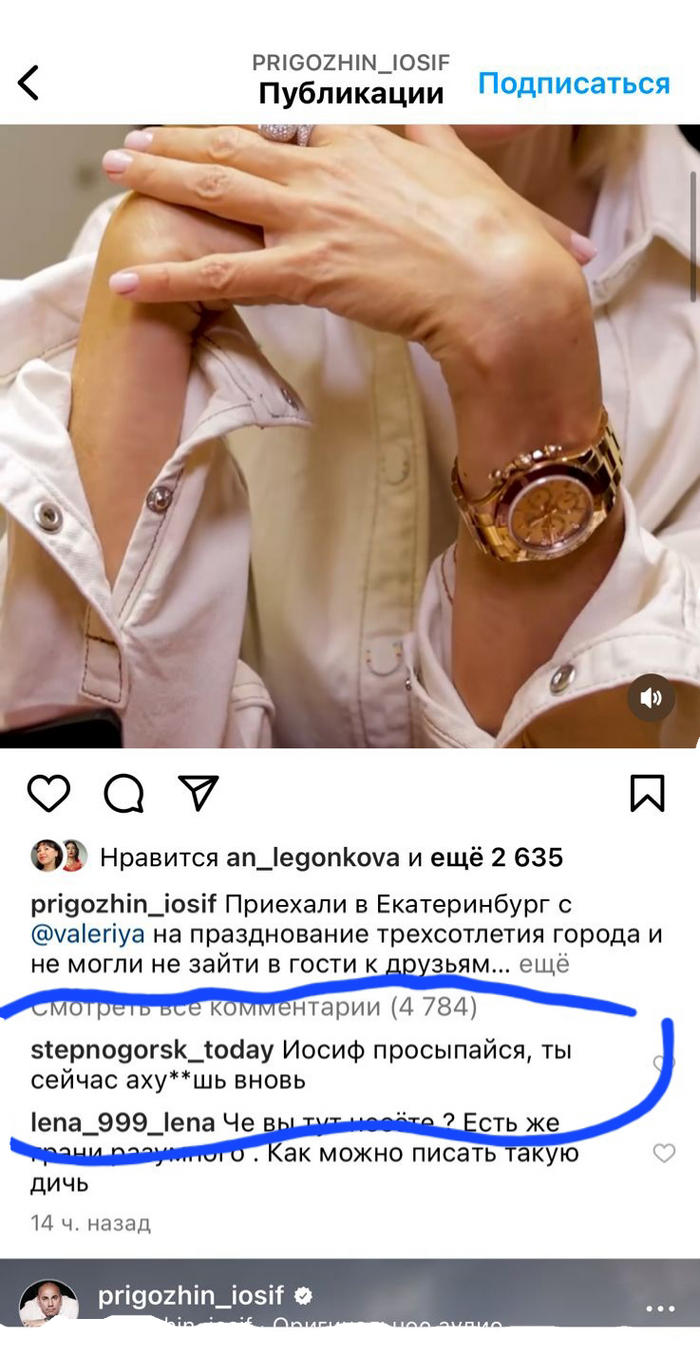Screen dimensions: 700x1356
Task: Like the post with heart icon
Action: 48,793
